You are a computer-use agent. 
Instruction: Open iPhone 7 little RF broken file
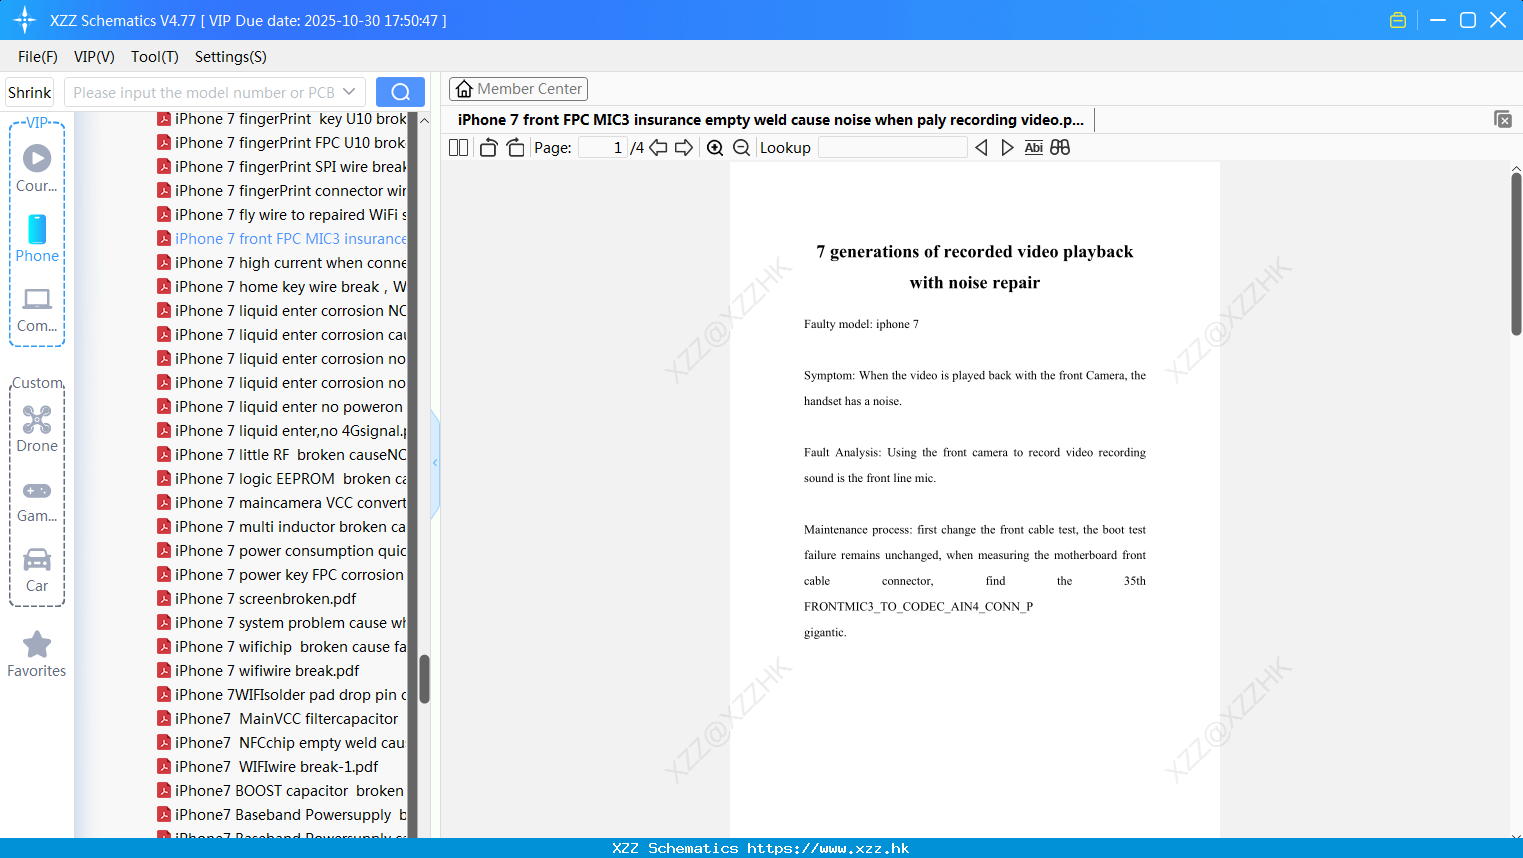coord(281,455)
